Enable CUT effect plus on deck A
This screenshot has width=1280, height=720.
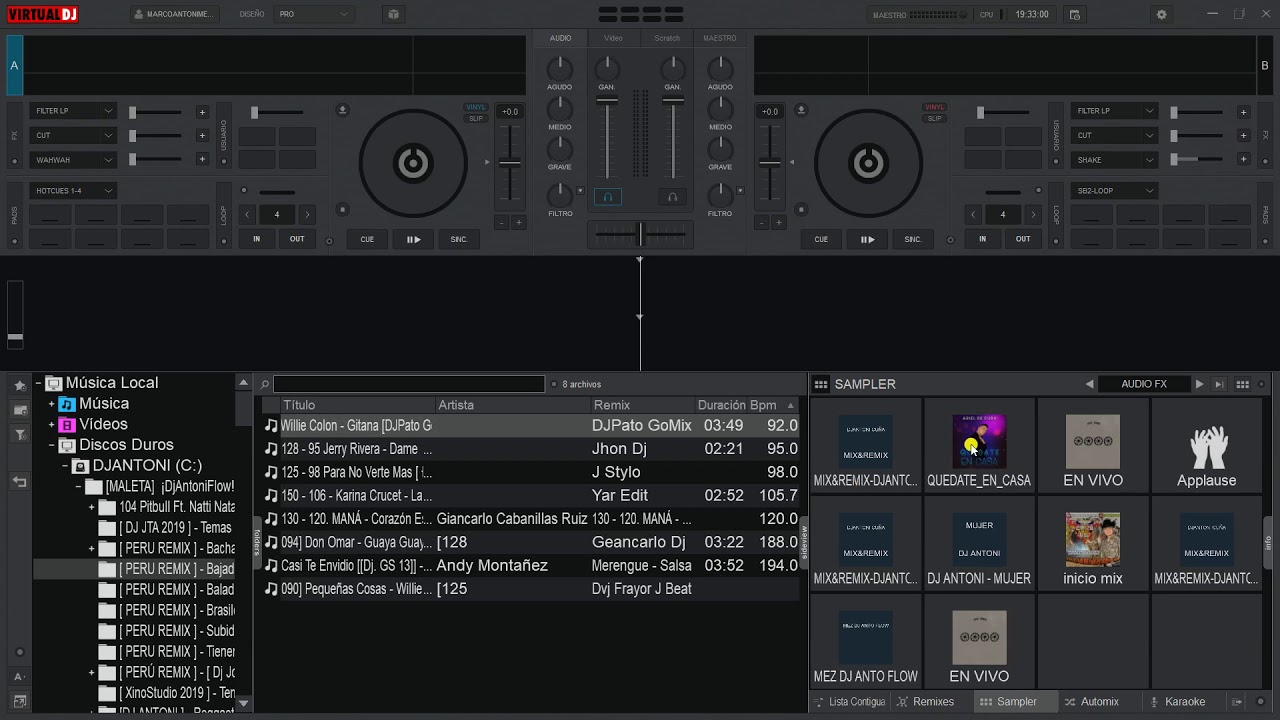202,135
